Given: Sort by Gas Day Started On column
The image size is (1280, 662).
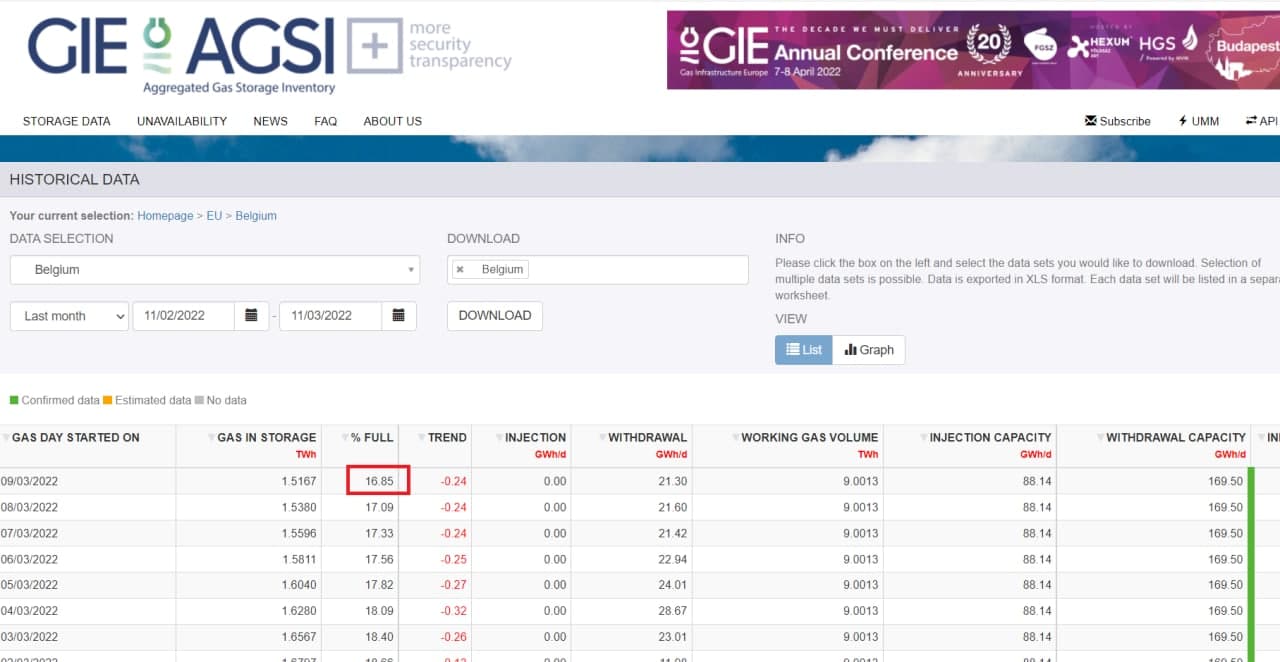Looking at the screenshot, I should (75, 438).
